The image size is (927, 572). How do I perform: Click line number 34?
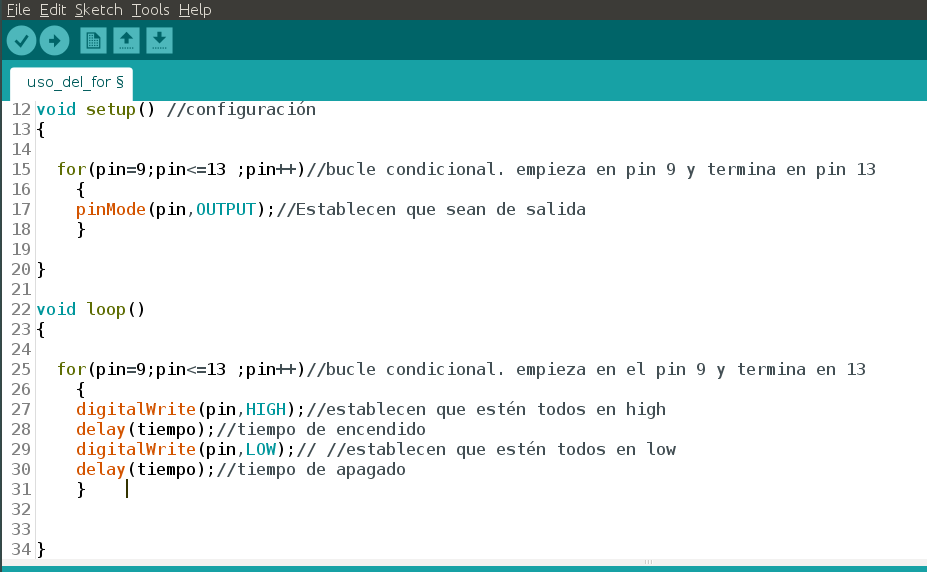click(21, 550)
